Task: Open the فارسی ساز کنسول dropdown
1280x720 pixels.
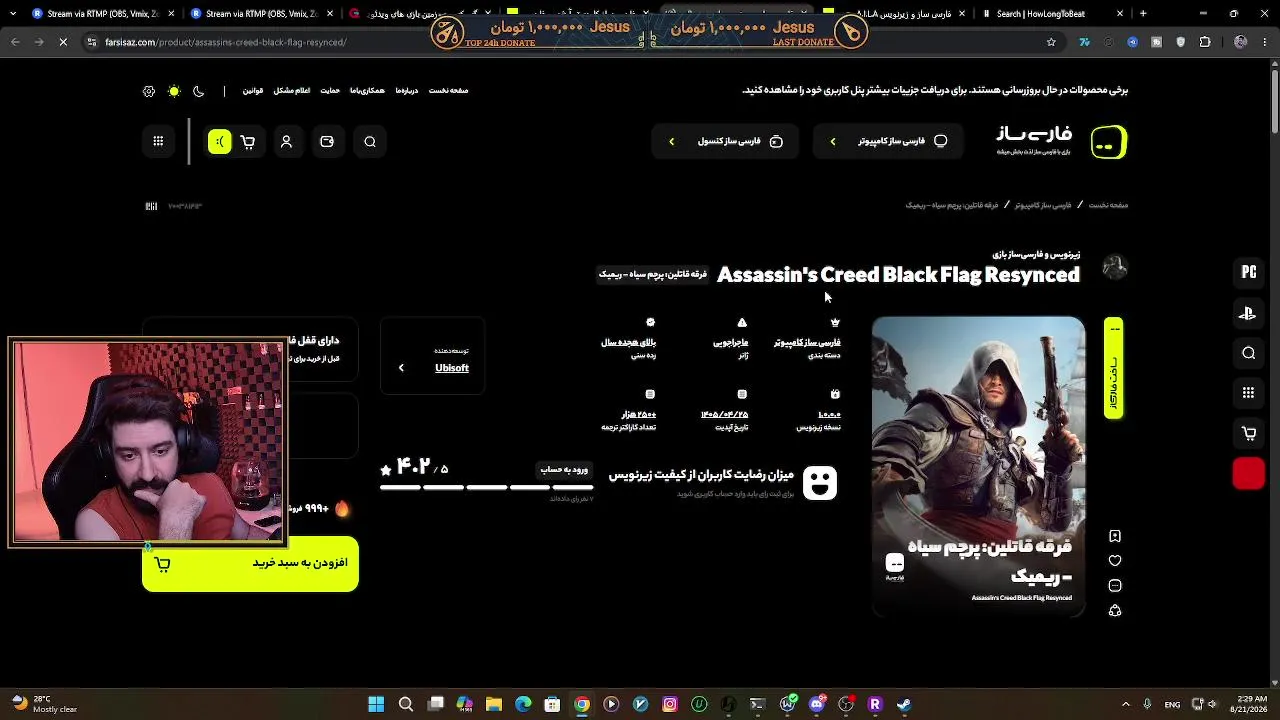Action: (727, 142)
